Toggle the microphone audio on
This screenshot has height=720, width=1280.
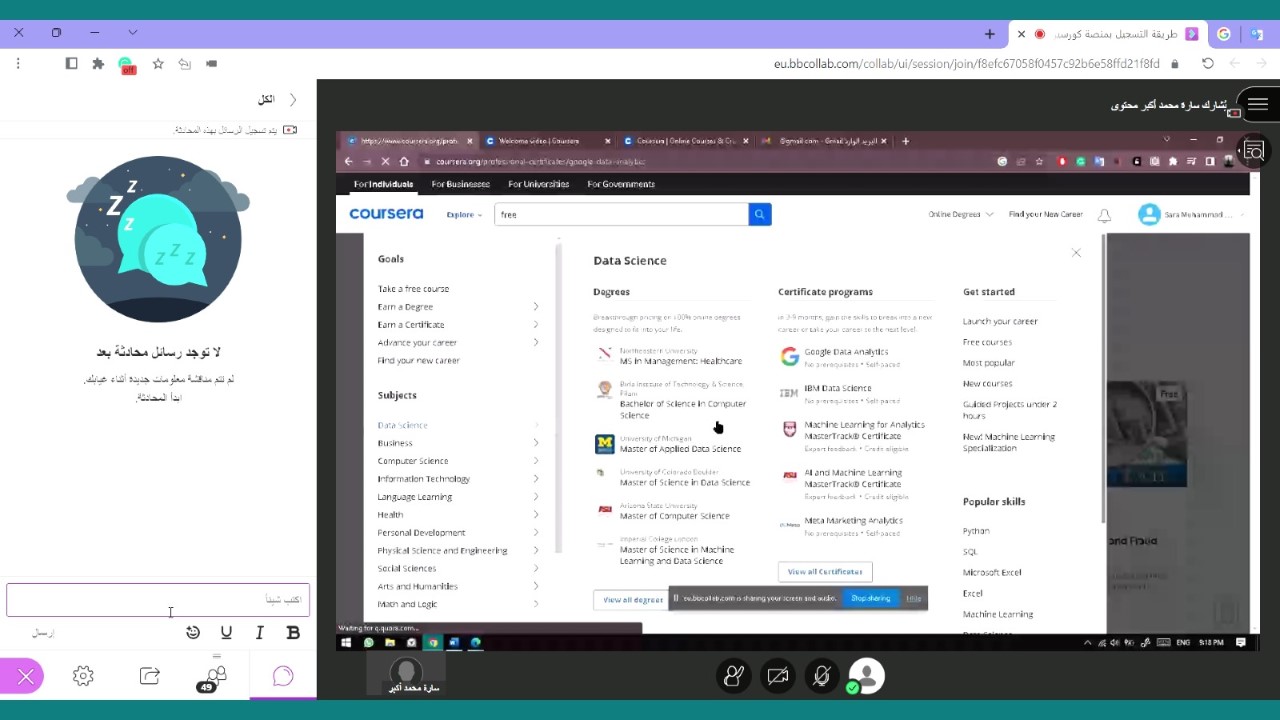[821, 677]
